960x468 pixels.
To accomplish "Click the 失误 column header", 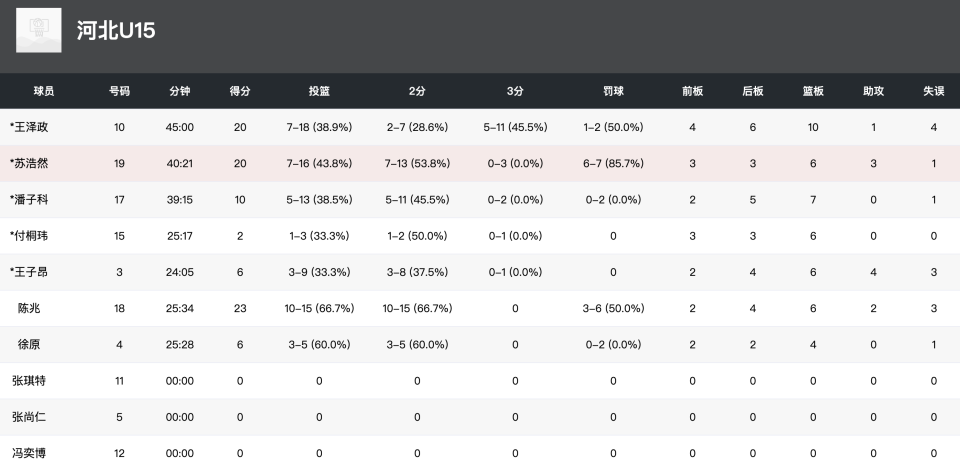I will [934, 91].
